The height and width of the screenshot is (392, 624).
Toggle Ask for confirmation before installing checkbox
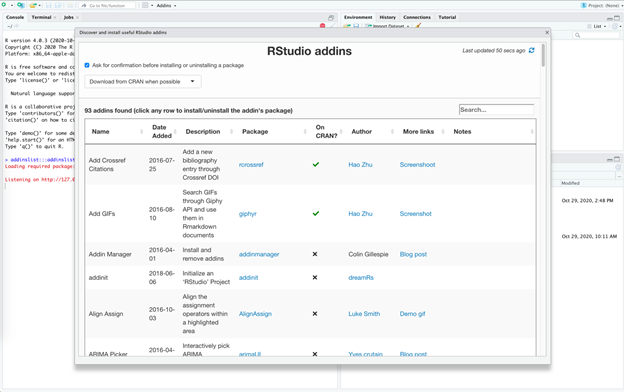tap(87, 65)
